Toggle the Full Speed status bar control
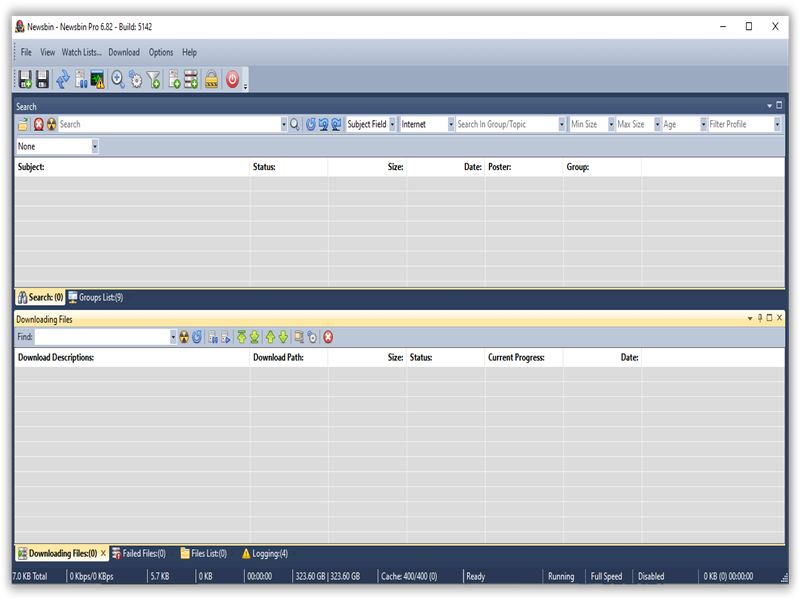 coord(605,576)
